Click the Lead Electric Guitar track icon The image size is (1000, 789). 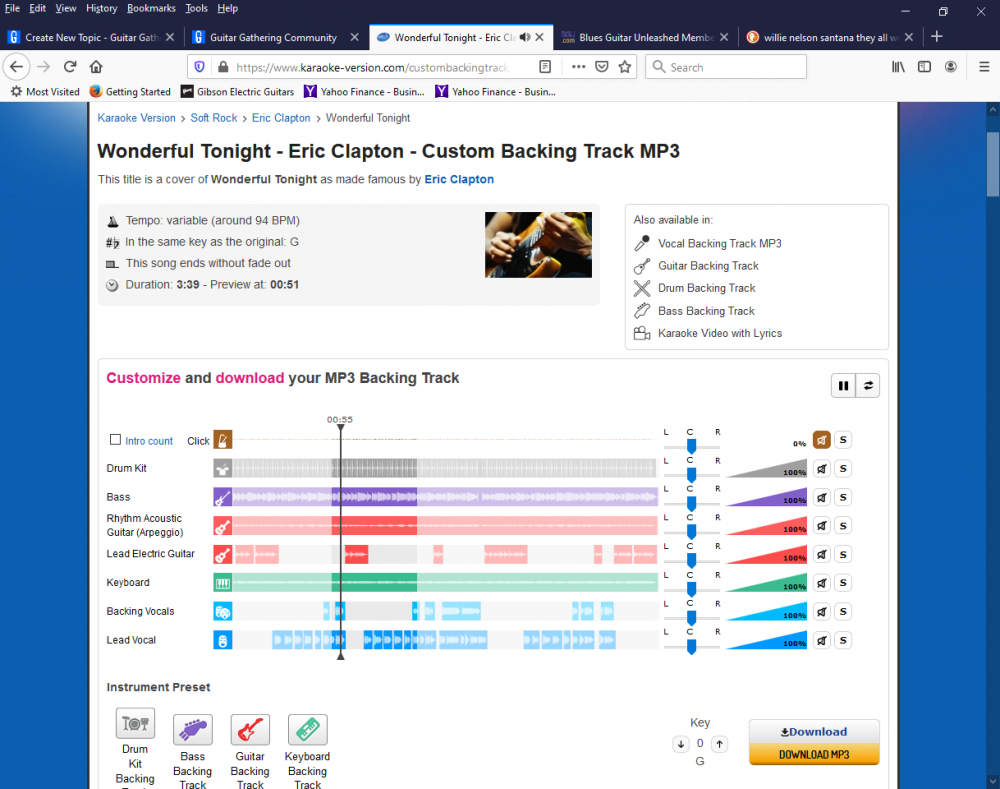(x=223, y=554)
